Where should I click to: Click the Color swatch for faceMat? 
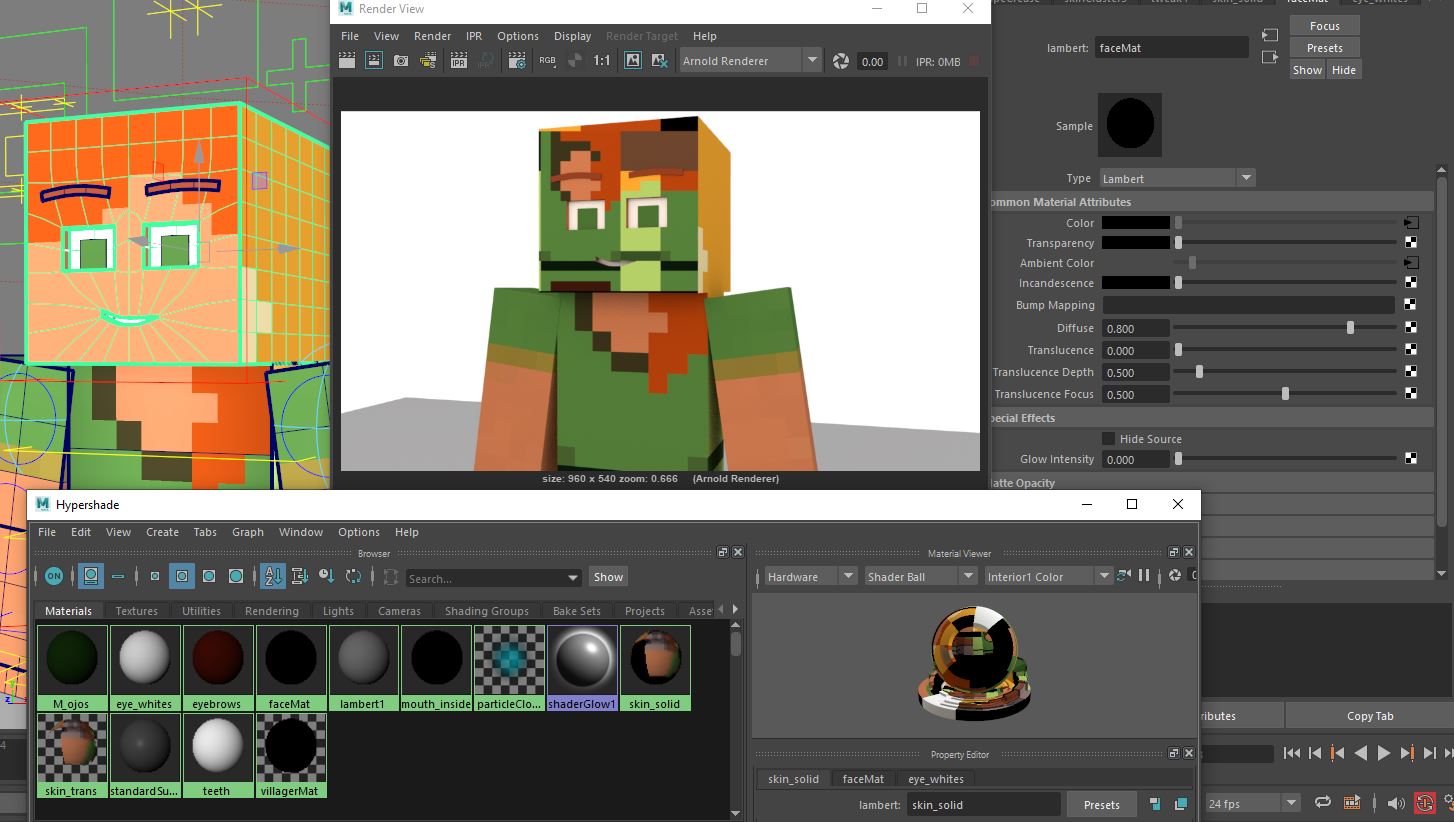[x=1135, y=223]
